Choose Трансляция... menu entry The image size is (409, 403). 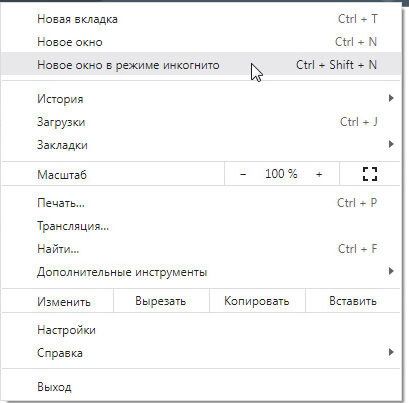tap(201, 226)
